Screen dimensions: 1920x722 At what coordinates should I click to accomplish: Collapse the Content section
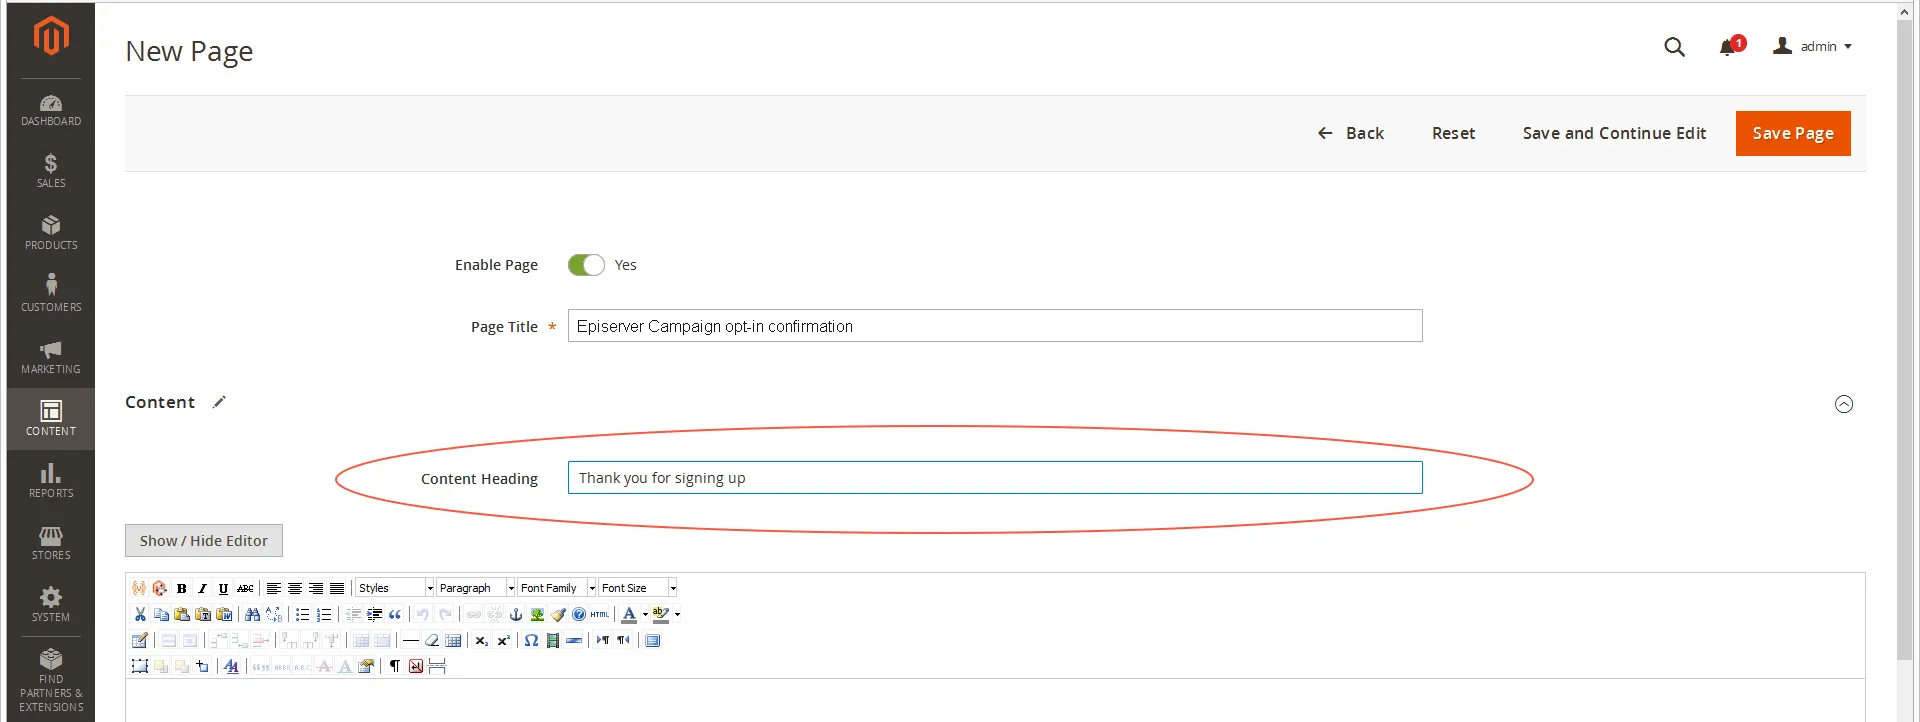1844,404
